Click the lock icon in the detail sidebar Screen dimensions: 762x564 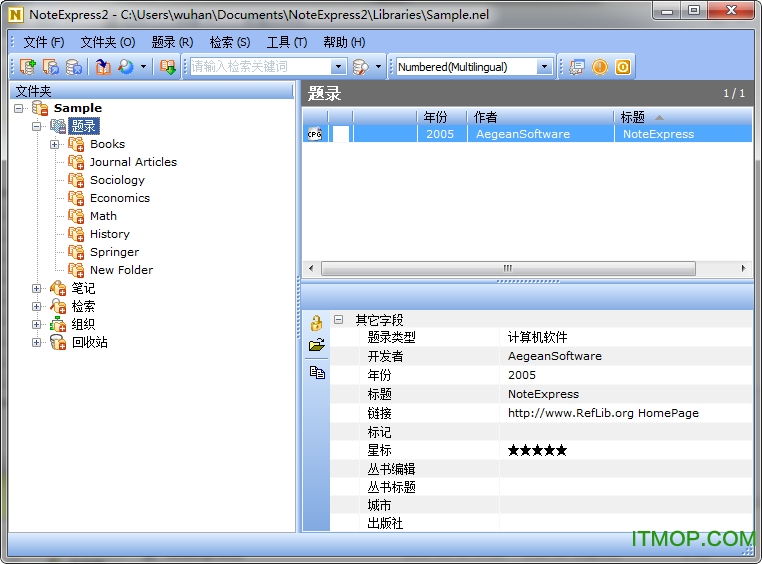(x=316, y=322)
